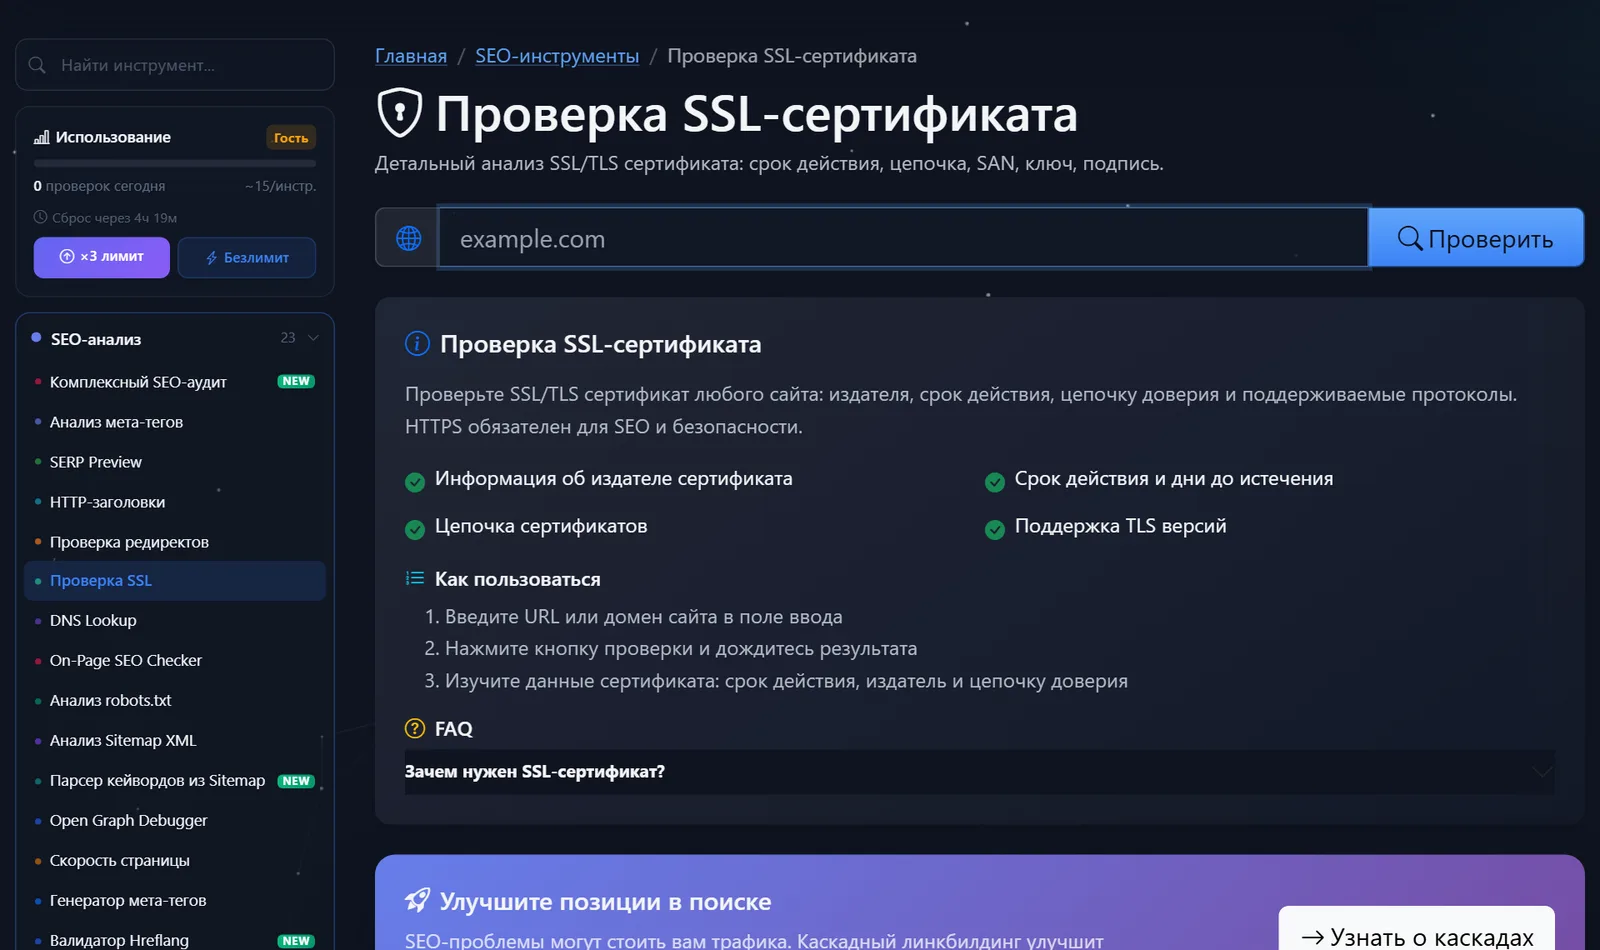This screenshot has width=1600, height=950.
Task: Click the clock icon next to 'Сброс через 4ч 19м'
Action: pos(41,217)
